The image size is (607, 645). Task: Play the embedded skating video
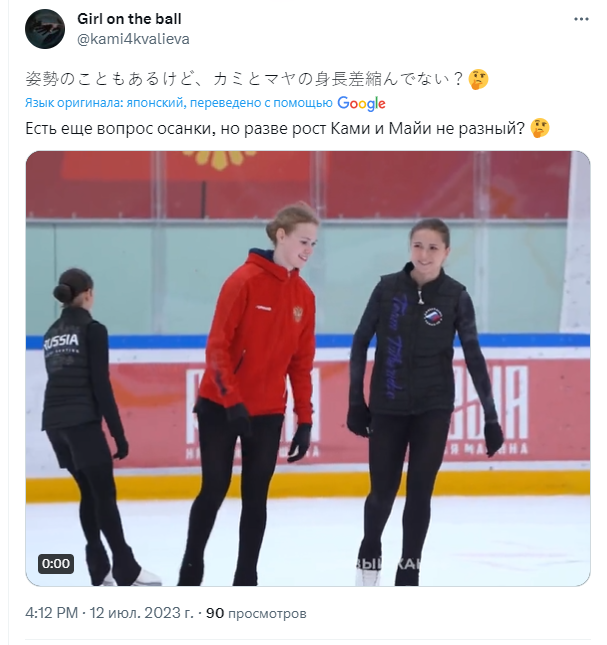pos(308,368)
